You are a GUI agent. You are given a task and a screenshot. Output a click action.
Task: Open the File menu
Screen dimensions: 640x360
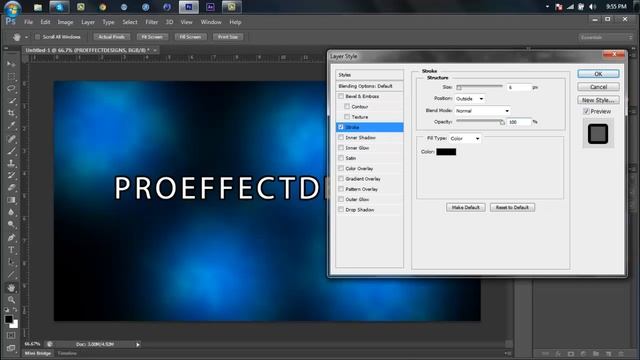[x=28, y=22]
